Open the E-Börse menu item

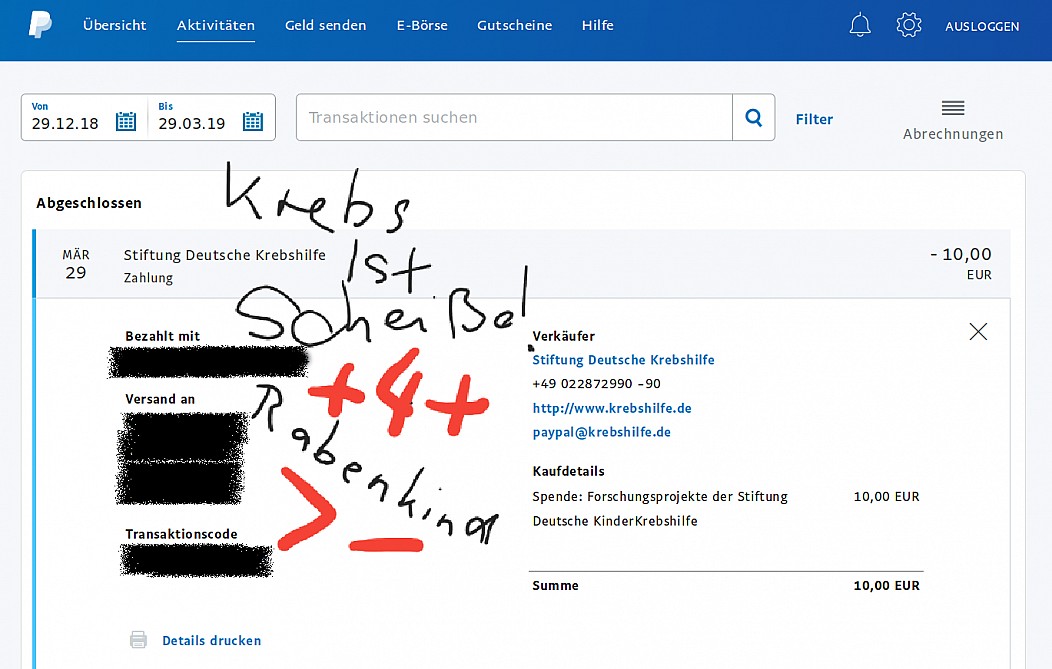pyautogui.click(x=422, y=25)
